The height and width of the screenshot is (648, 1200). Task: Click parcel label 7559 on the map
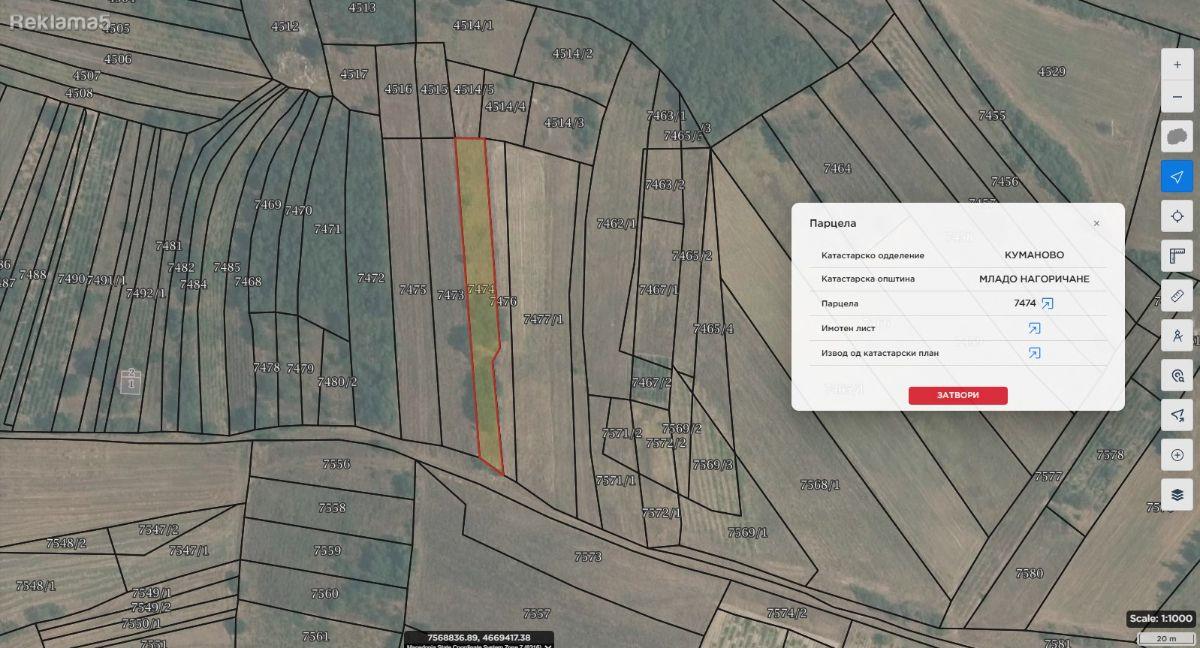(x=327, y=550)
